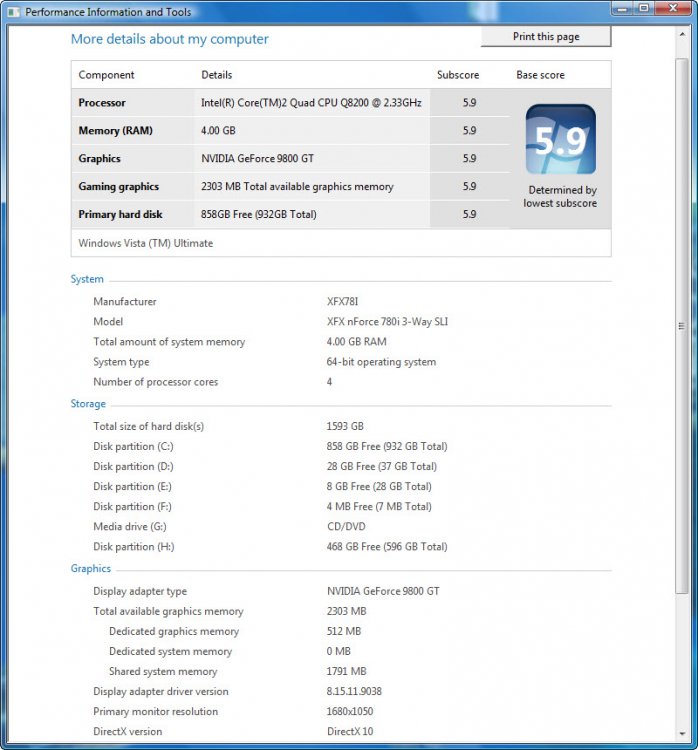Click the Print this page button
The image size is (698, 750).
coord(546,36)
